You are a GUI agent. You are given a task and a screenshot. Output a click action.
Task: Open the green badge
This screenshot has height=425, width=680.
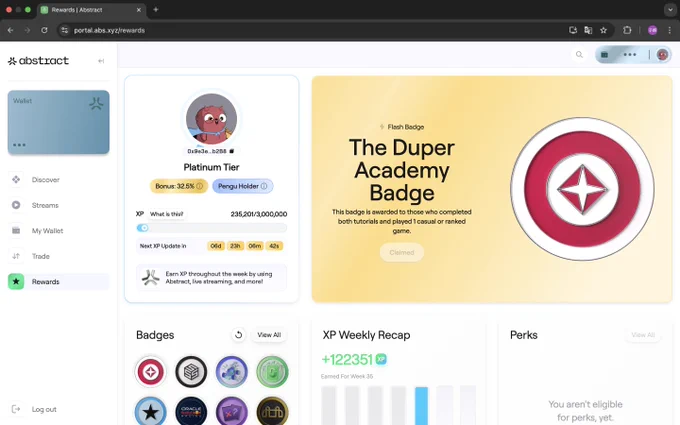(272, 372)
